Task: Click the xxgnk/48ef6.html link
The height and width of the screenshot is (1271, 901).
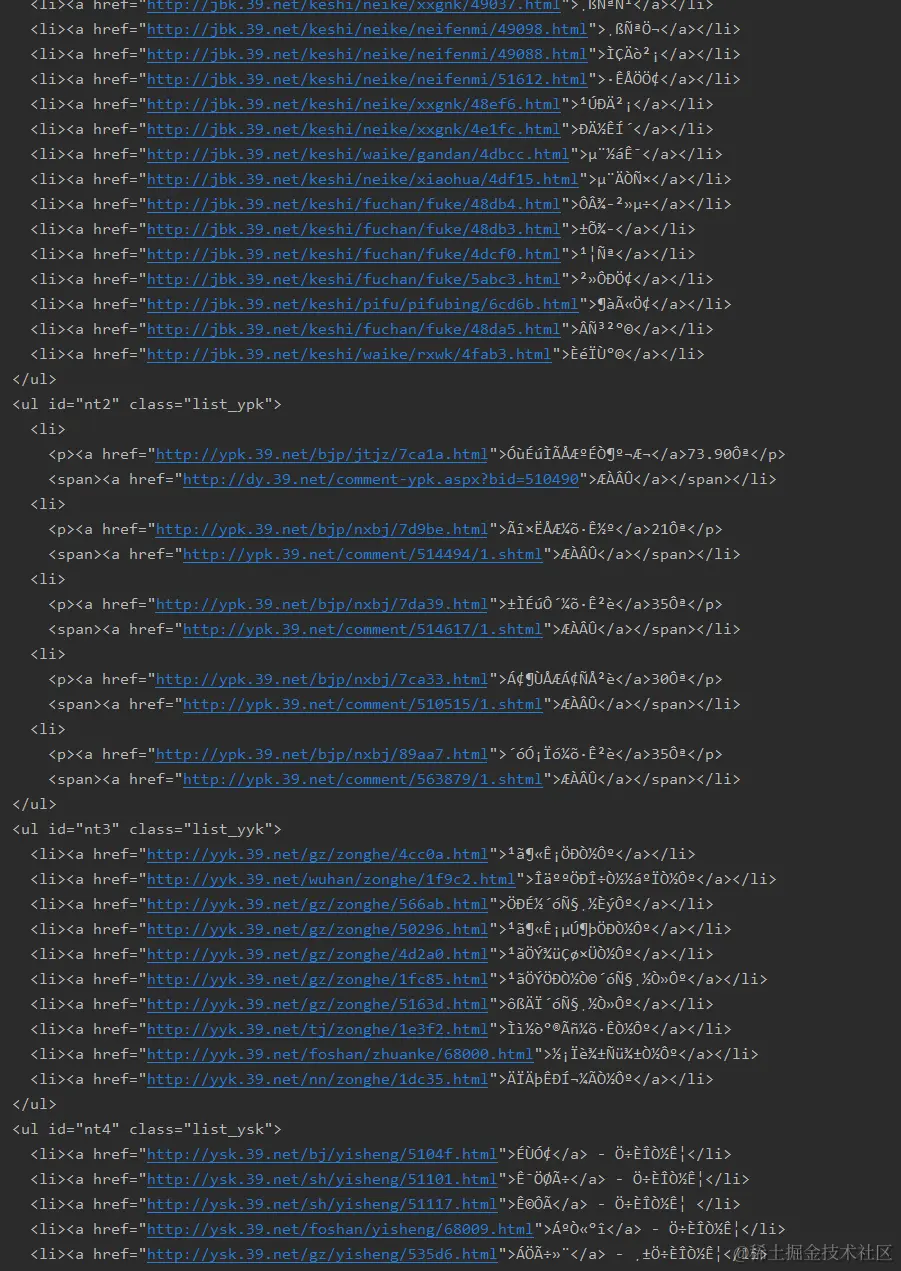Action: (x=354, y=104)
